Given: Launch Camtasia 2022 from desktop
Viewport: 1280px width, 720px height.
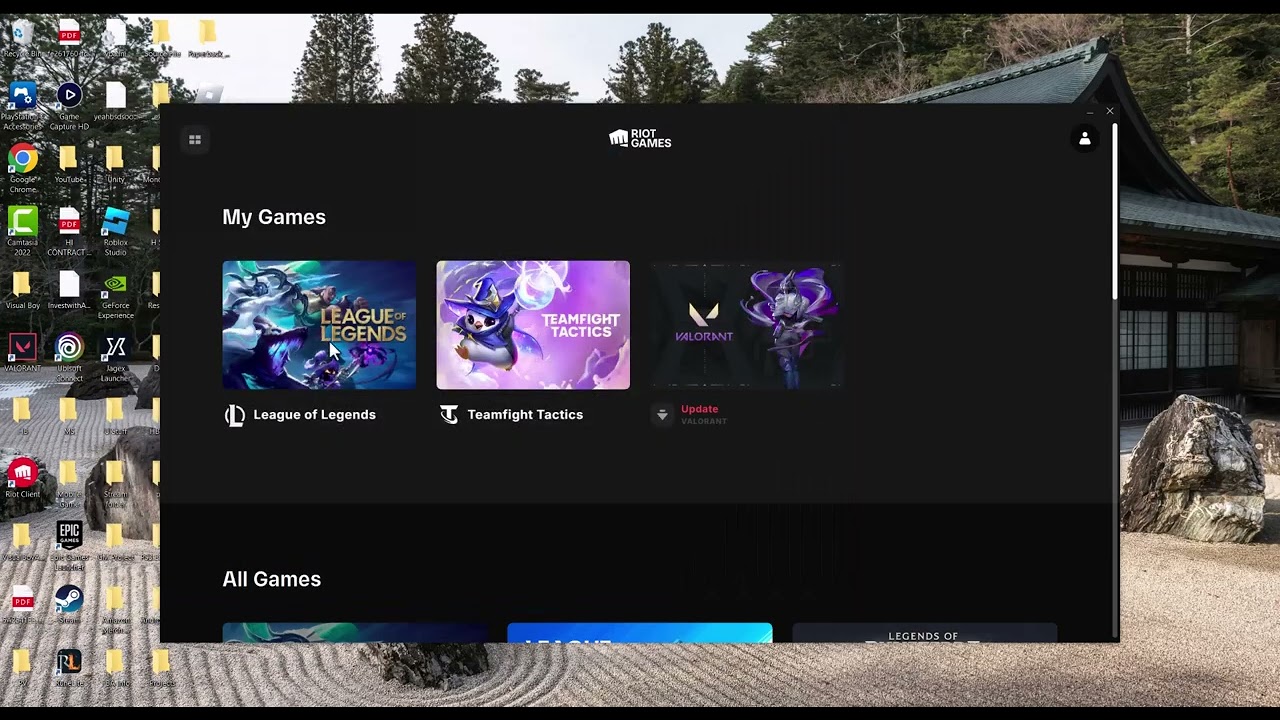Looking at the screenshot, I should pos(22,232).
